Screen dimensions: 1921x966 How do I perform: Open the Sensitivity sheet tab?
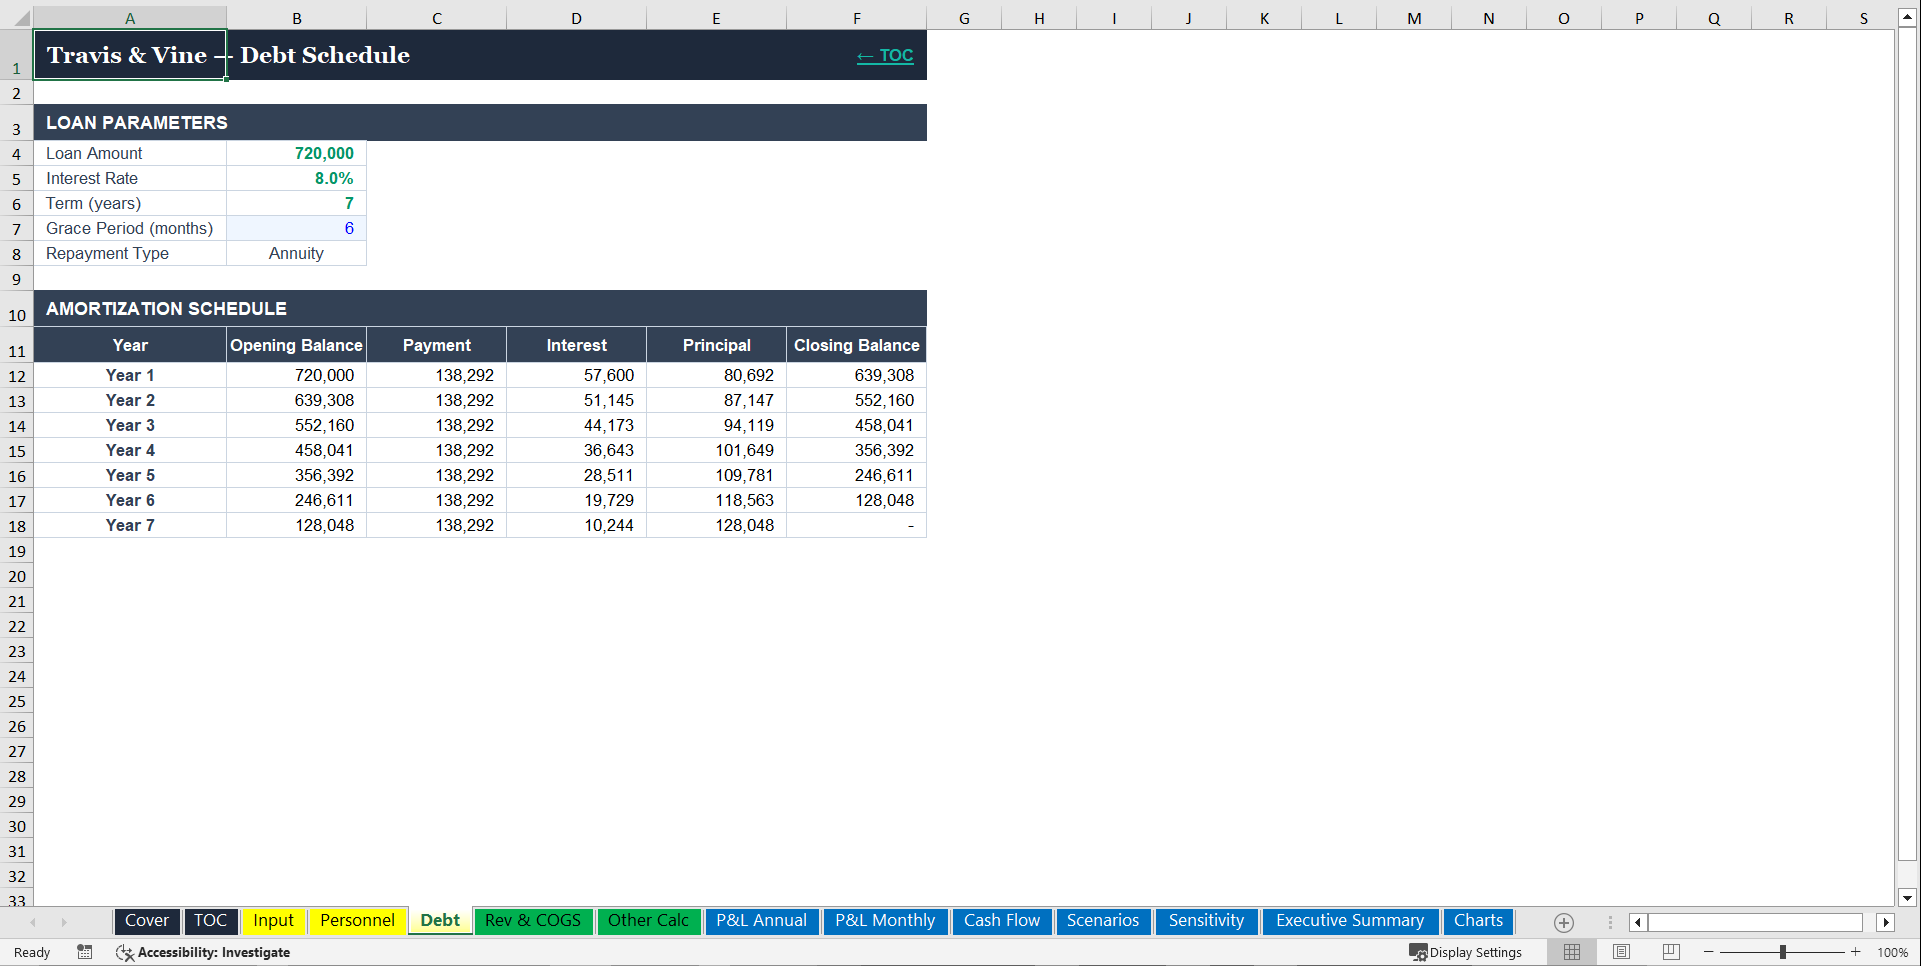coord(1206,921)
